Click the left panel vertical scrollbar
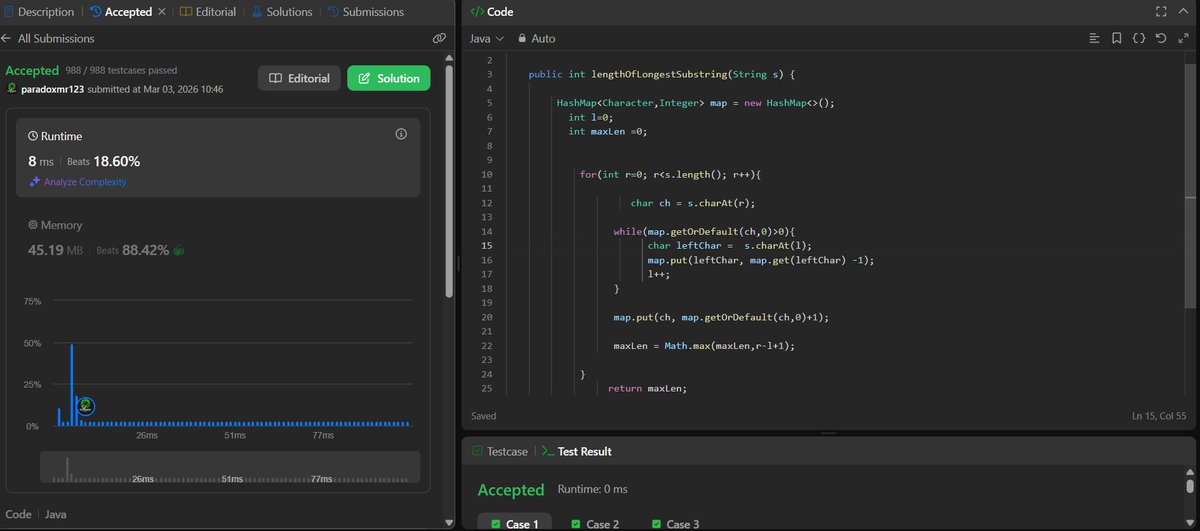The width and height of the screenshot is (1200, 531). pyautogui.click(x=449, y=180)
